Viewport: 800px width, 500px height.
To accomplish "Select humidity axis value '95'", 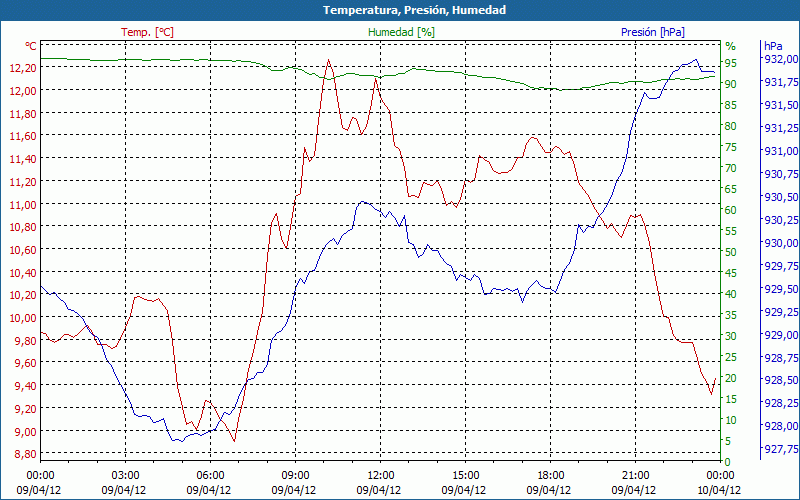I will (x=731, y=63).
